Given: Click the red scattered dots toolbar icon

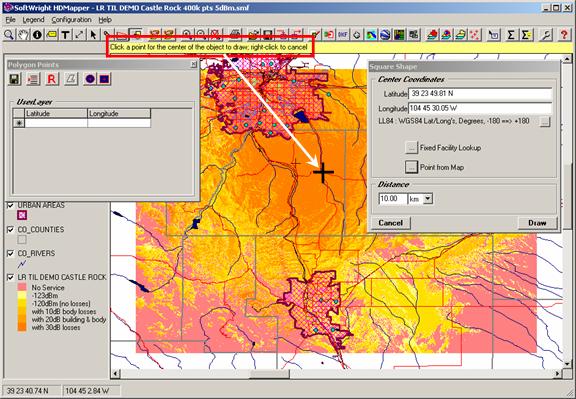Looking at the screenshot, I should (475, 35).
